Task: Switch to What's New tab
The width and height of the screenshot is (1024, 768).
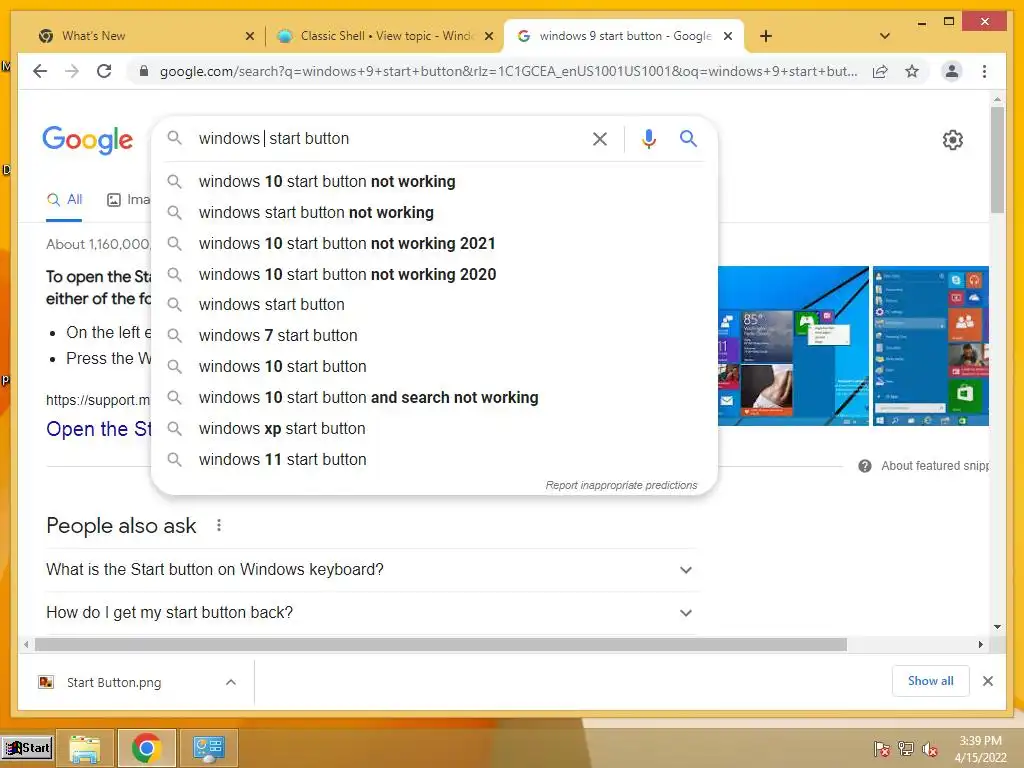Action: [146, 36]
